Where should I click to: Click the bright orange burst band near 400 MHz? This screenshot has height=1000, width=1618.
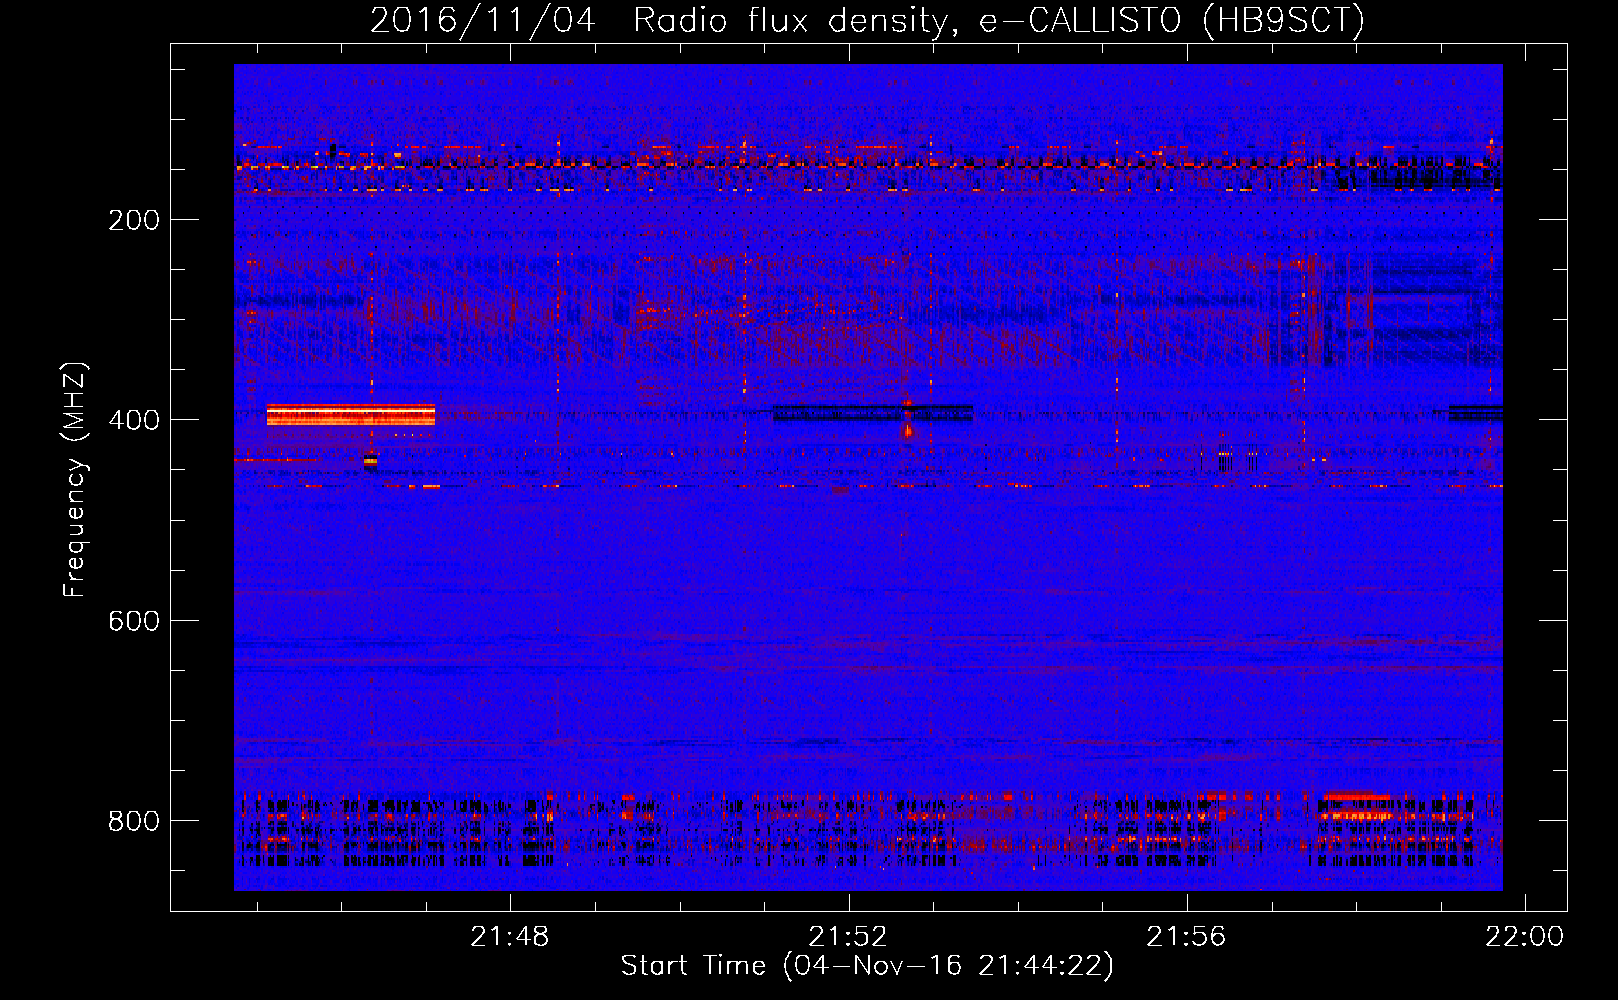tap(351, 415)
